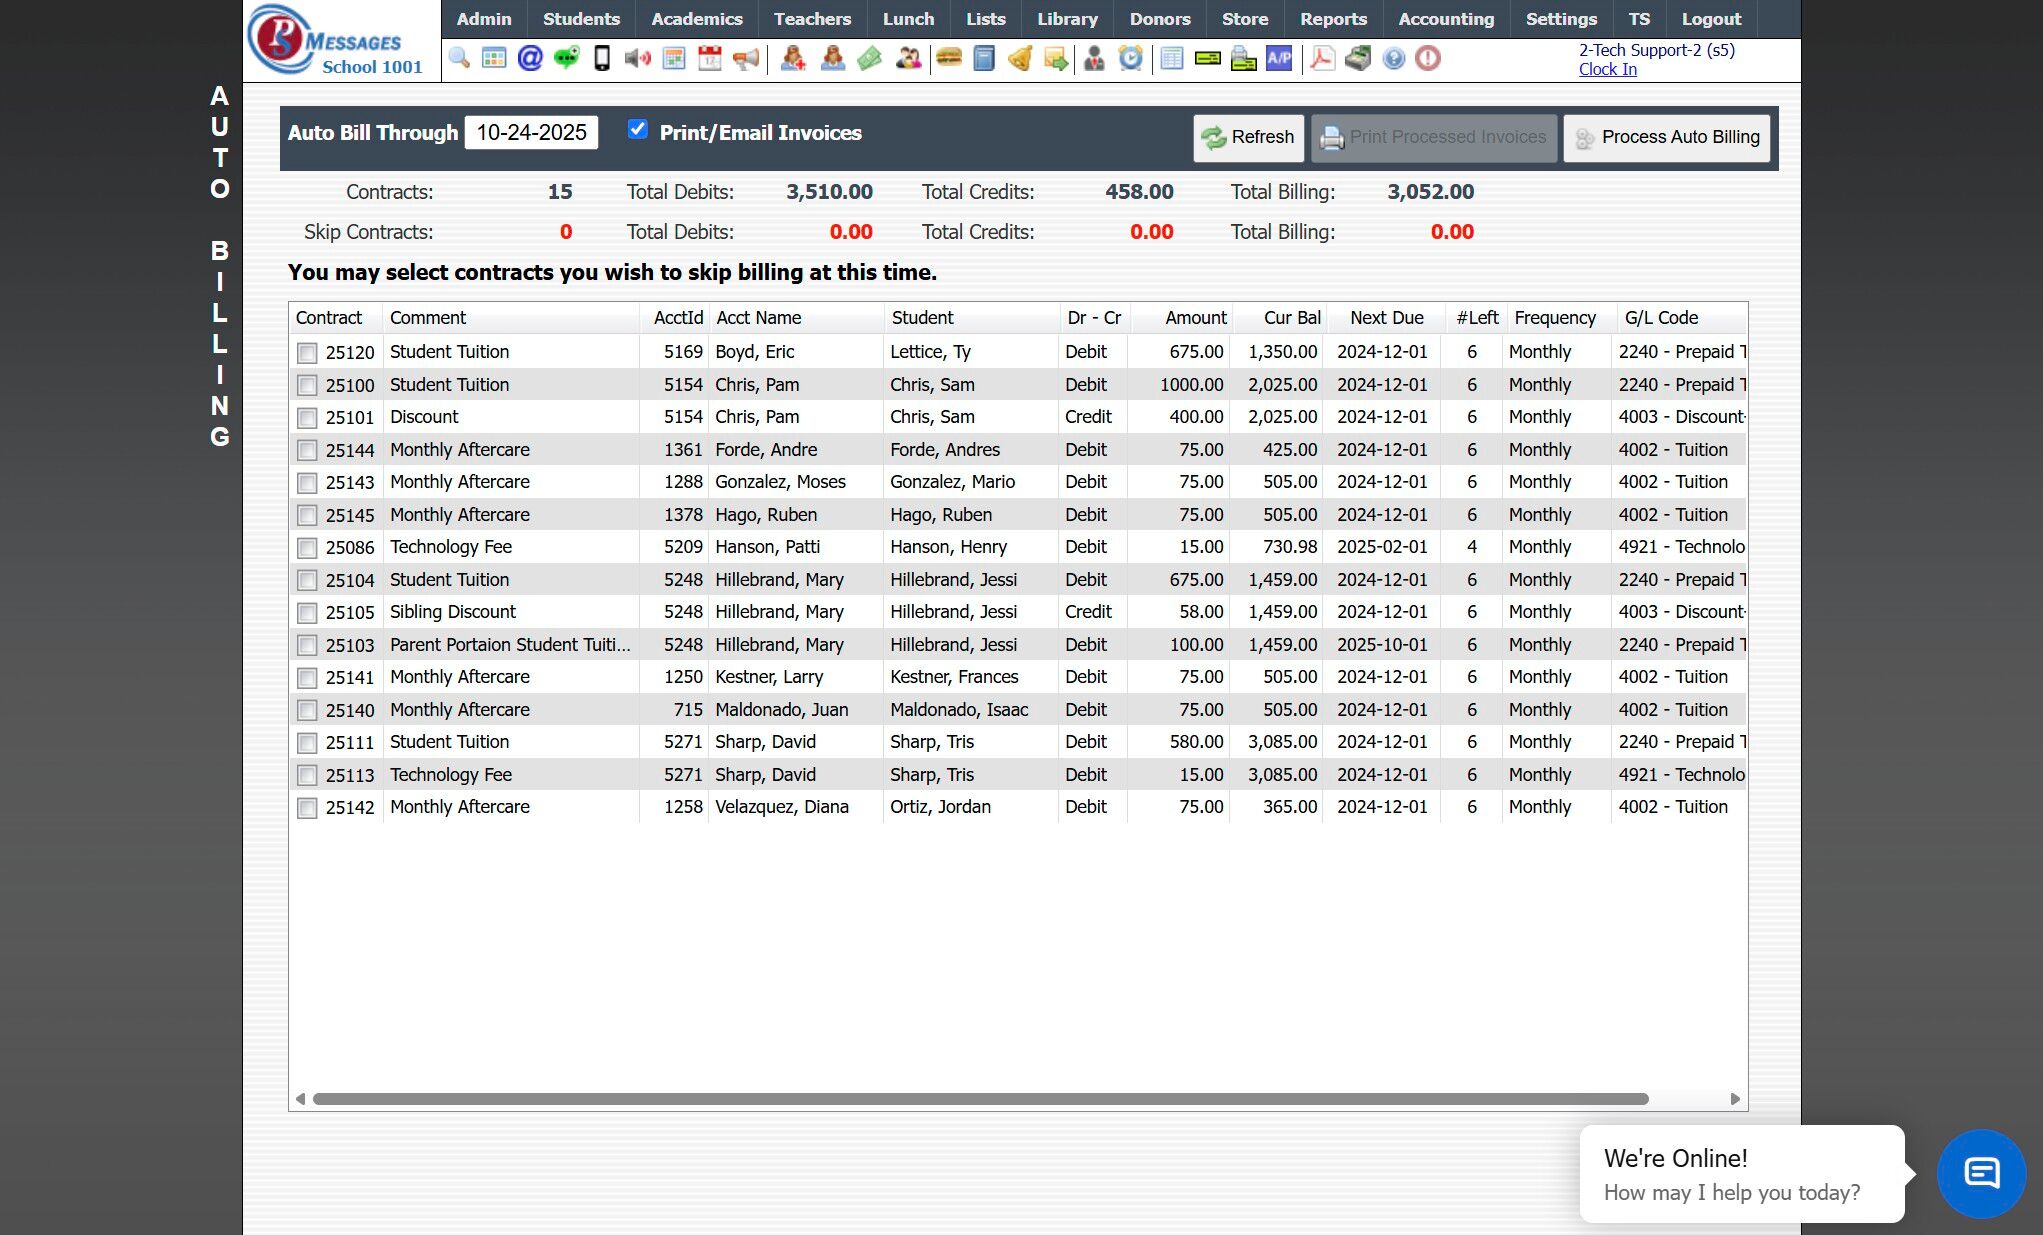Click the green chat bubble icon
Screen dimensions: 2043x1235
tap(566, 58)
